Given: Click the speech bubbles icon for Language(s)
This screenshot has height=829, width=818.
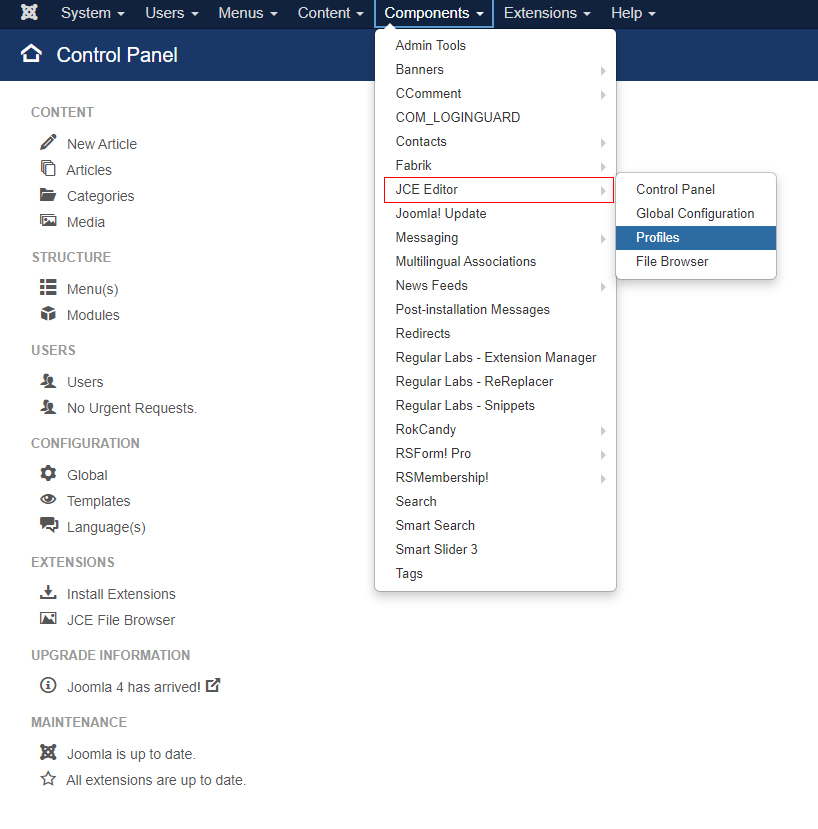Looking at the screenshot, I should pos(49,525).
